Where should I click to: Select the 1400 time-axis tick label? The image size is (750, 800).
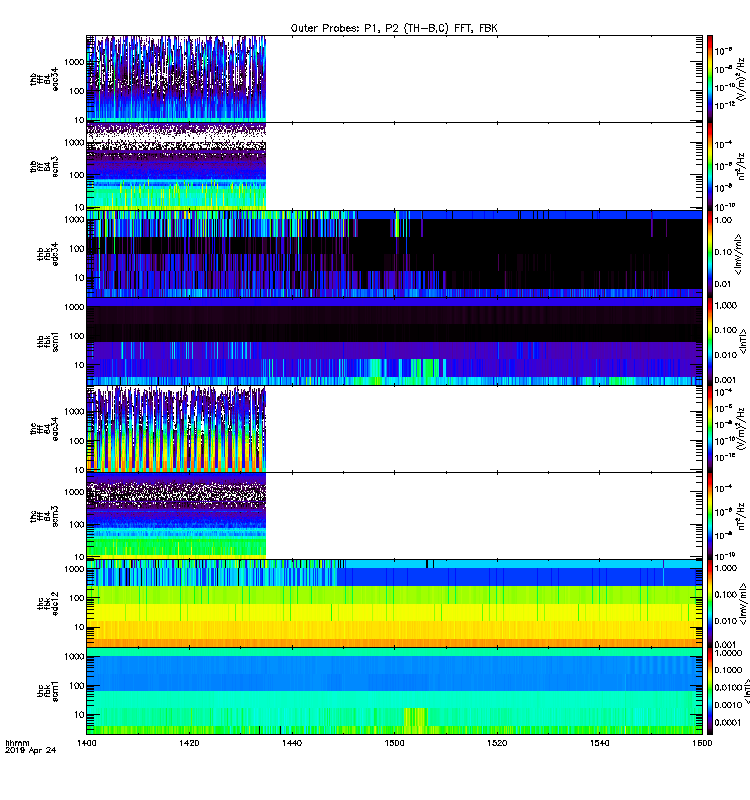pyautogui.click(x=87, y=743)
